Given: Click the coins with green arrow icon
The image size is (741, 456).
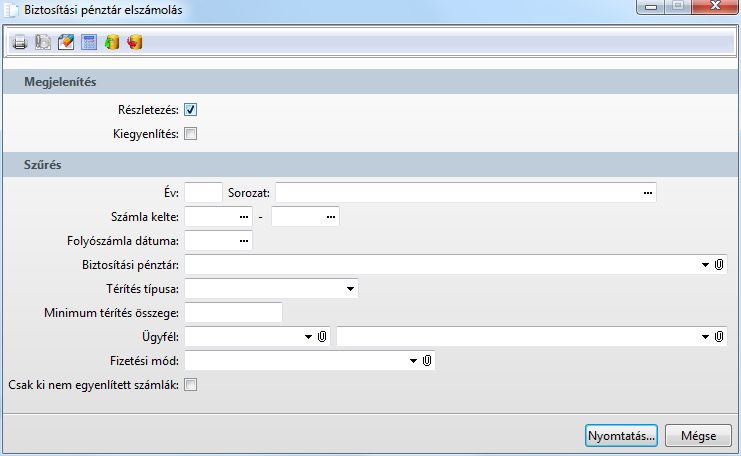Looking at the screenshot, I should click(x=112, y=43).
